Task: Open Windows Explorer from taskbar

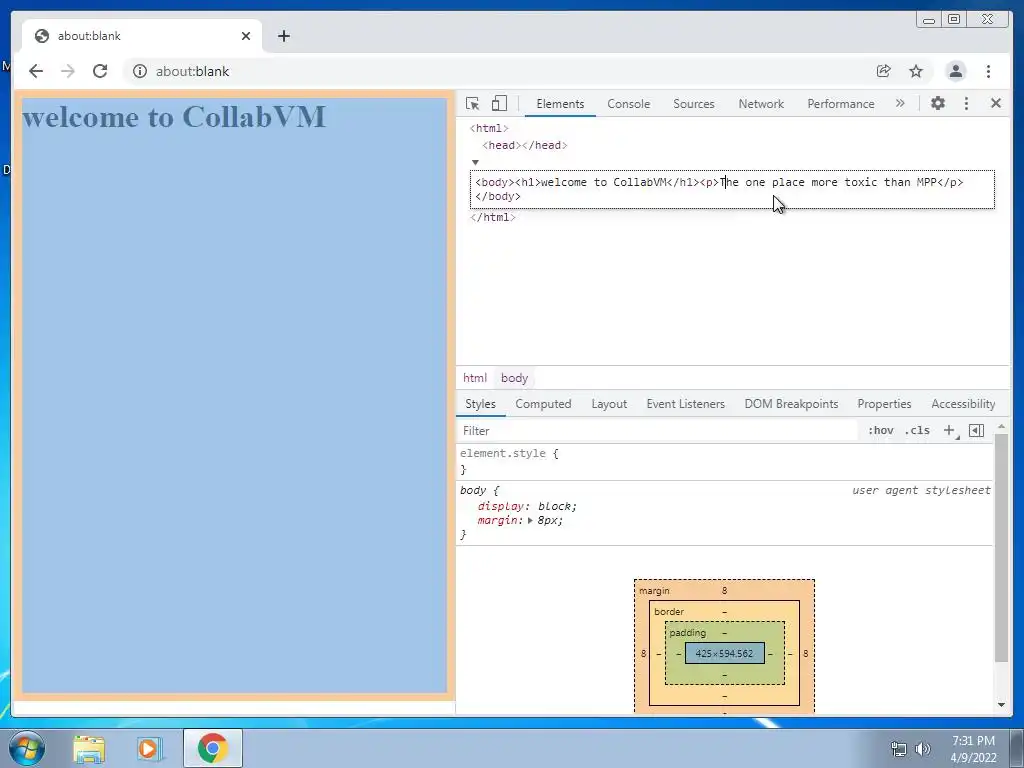Action: [89, 748]
